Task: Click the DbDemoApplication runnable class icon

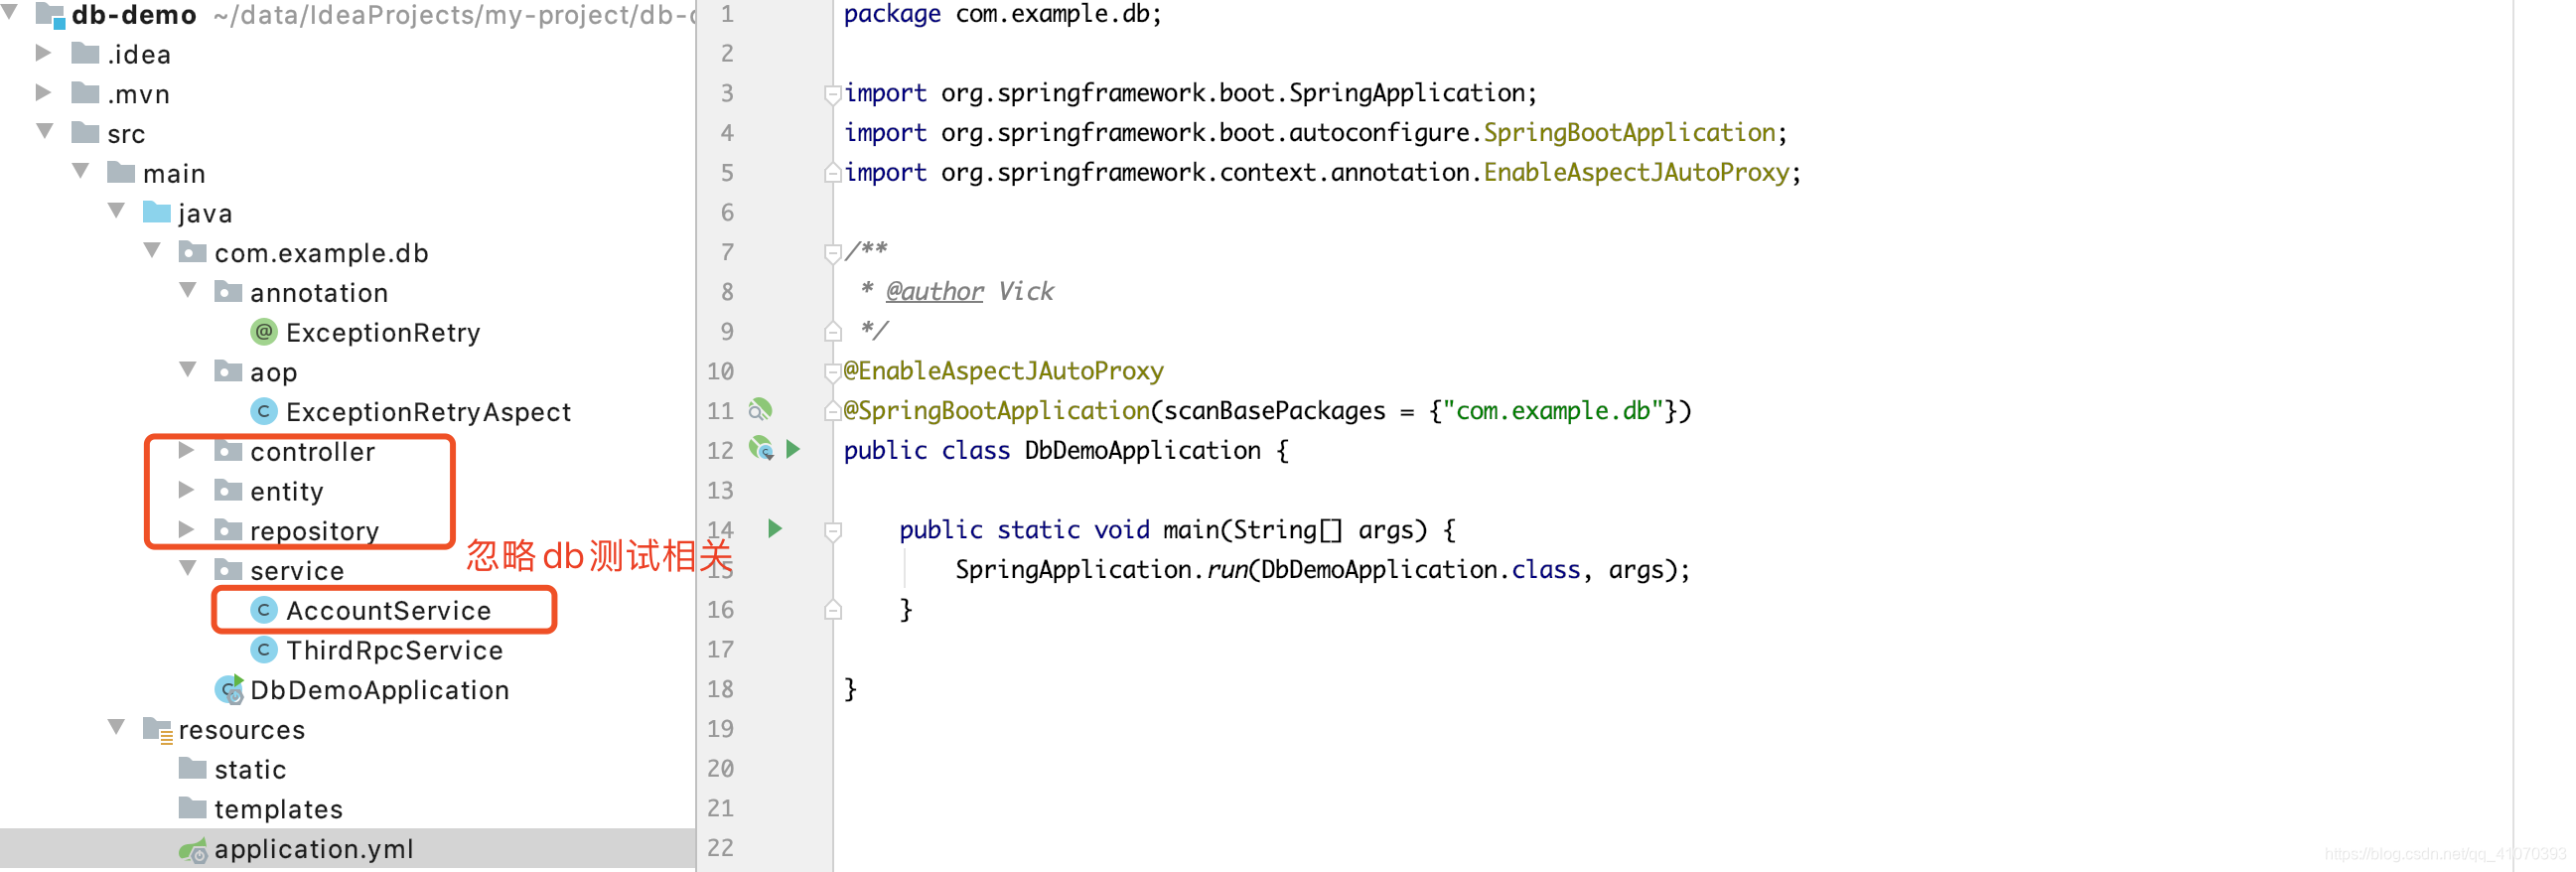Action: [229, 689]
